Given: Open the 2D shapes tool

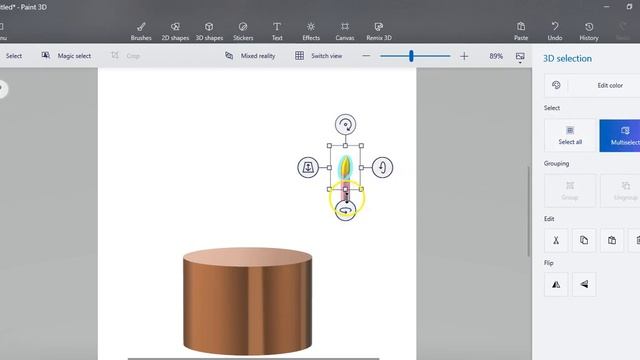Looking at the screenshot, I should click(175, 31).
